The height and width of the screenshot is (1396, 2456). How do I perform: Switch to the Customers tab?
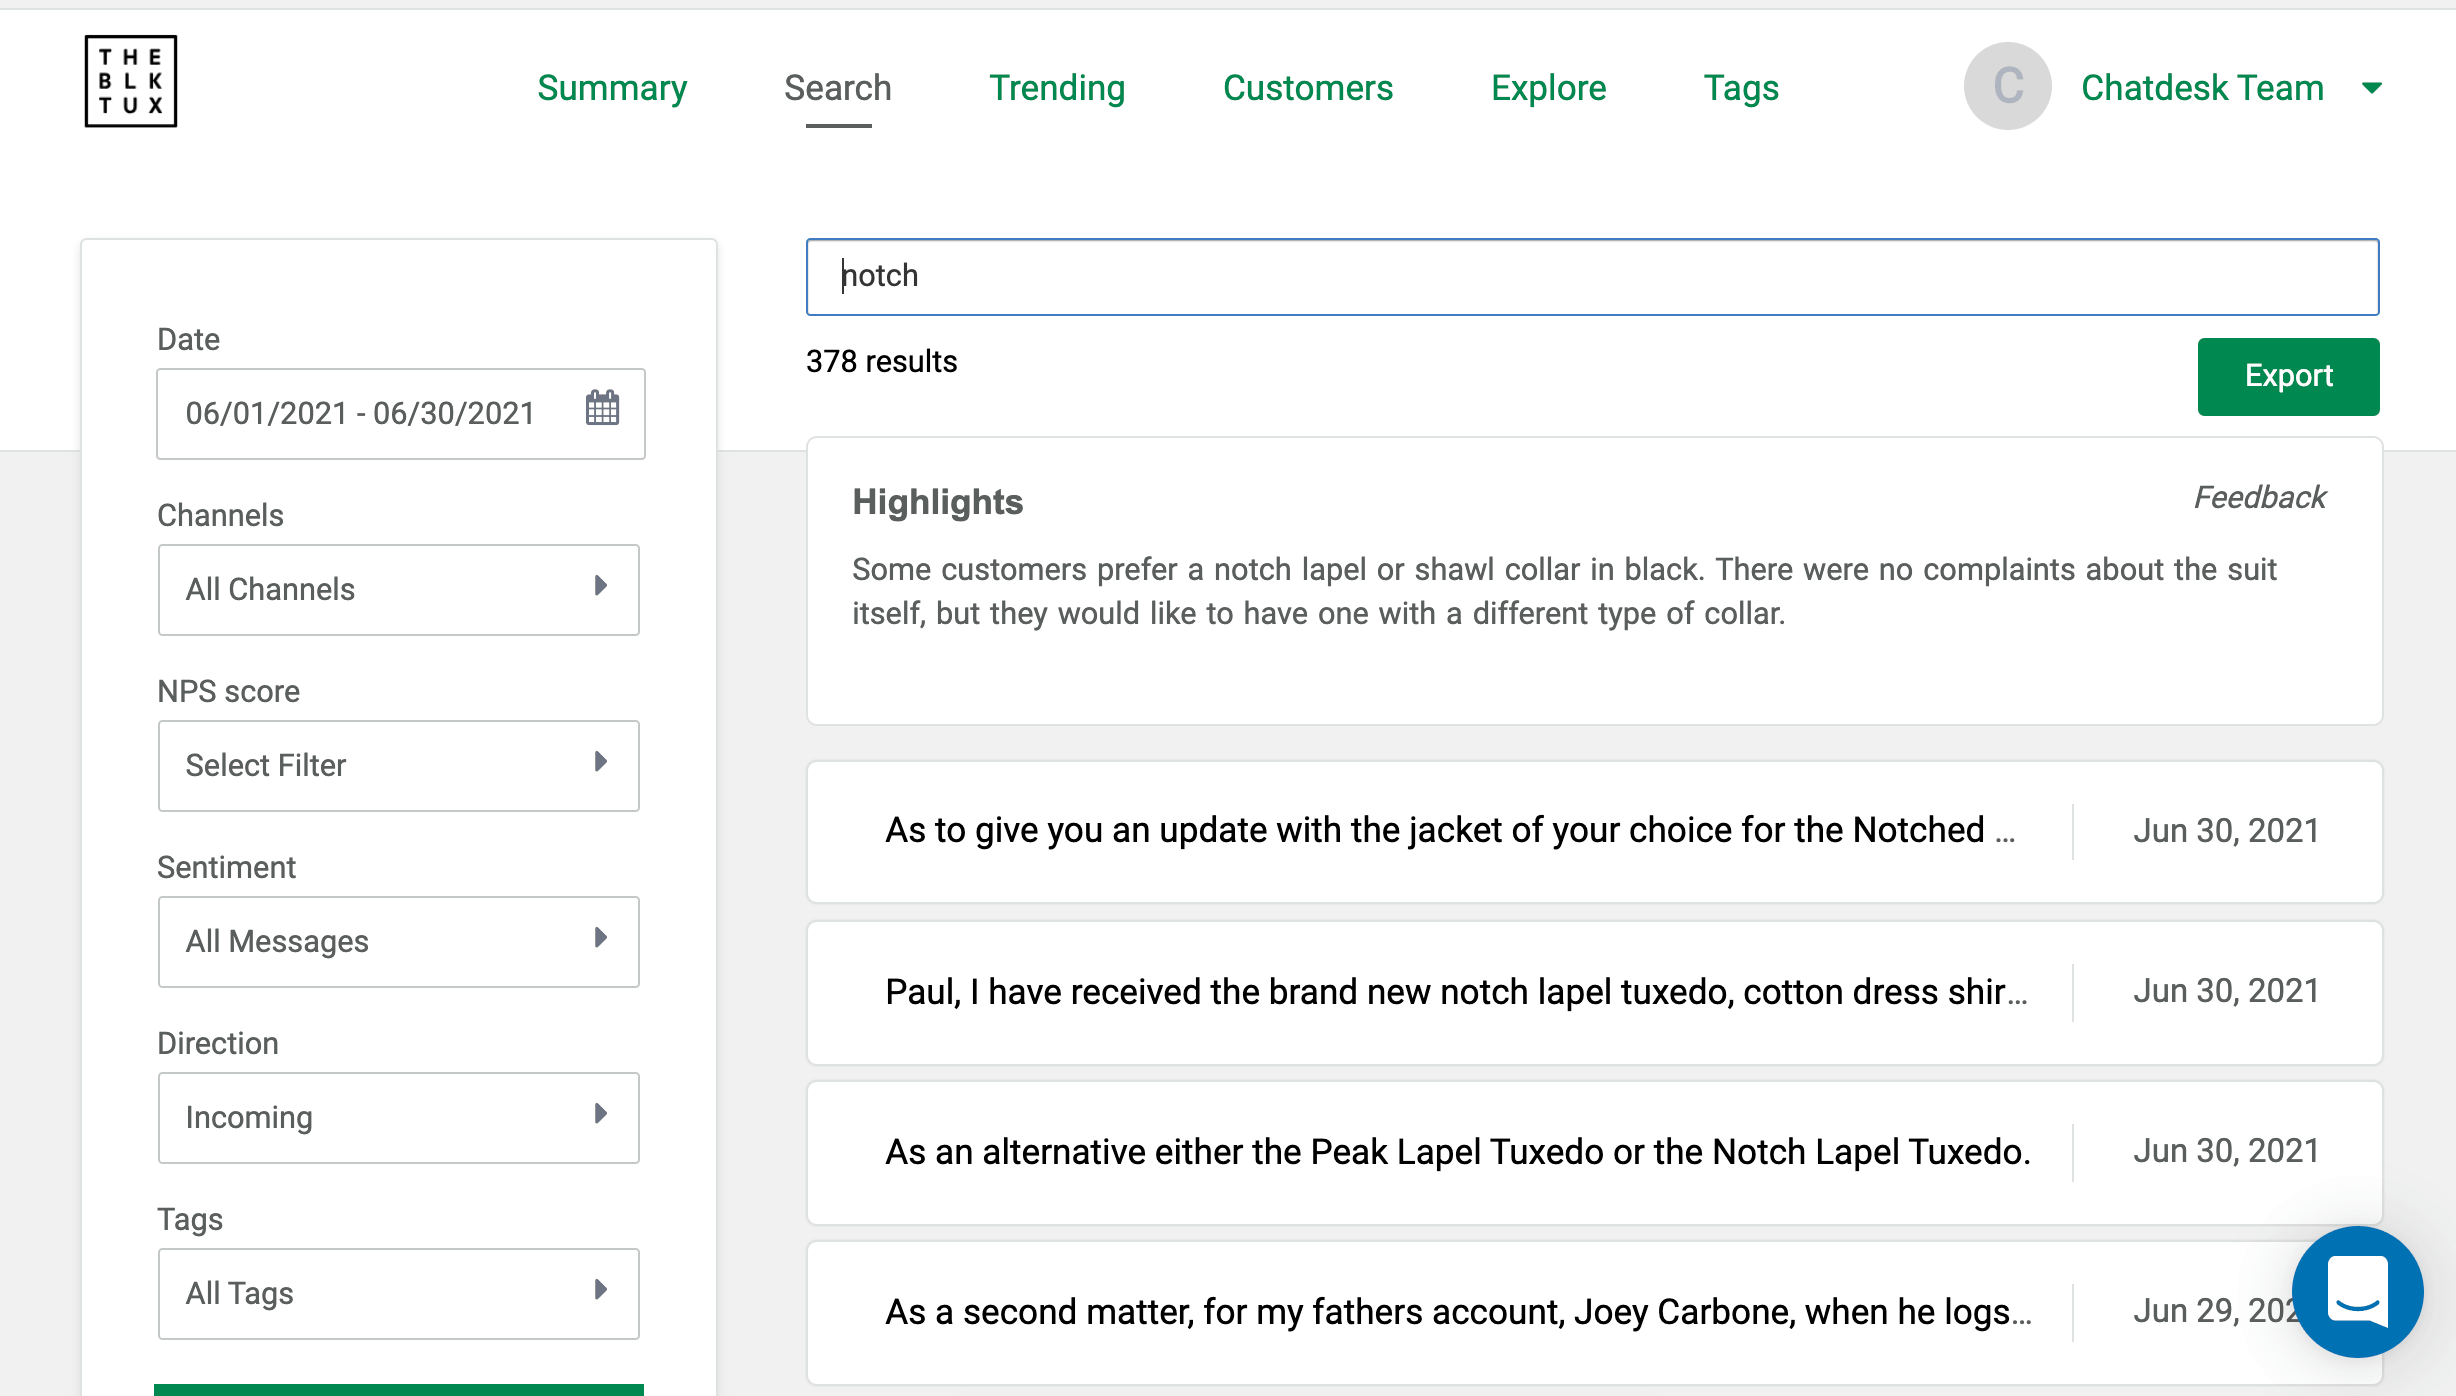(1308, 88)
